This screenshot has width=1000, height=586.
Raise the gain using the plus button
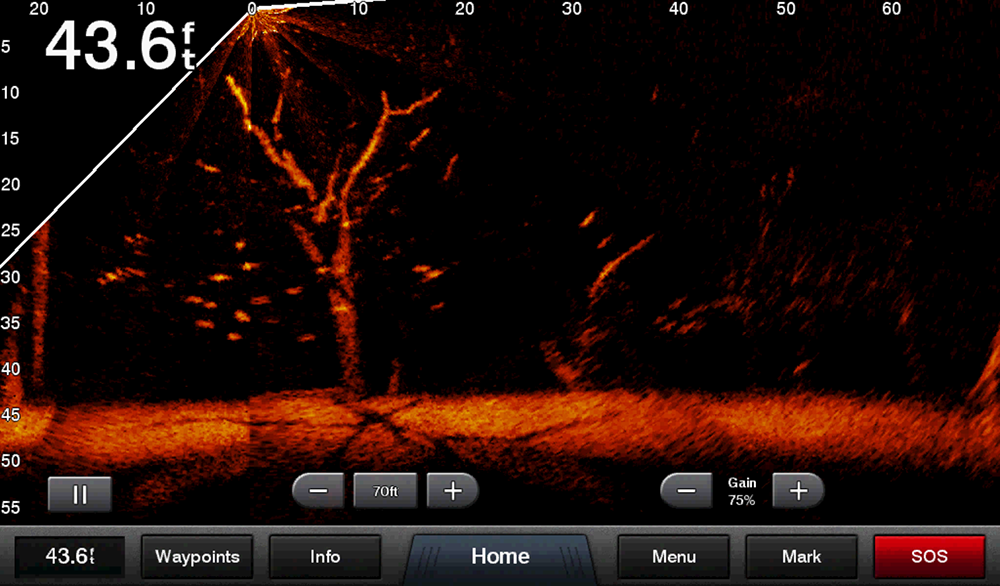[797, 491]
